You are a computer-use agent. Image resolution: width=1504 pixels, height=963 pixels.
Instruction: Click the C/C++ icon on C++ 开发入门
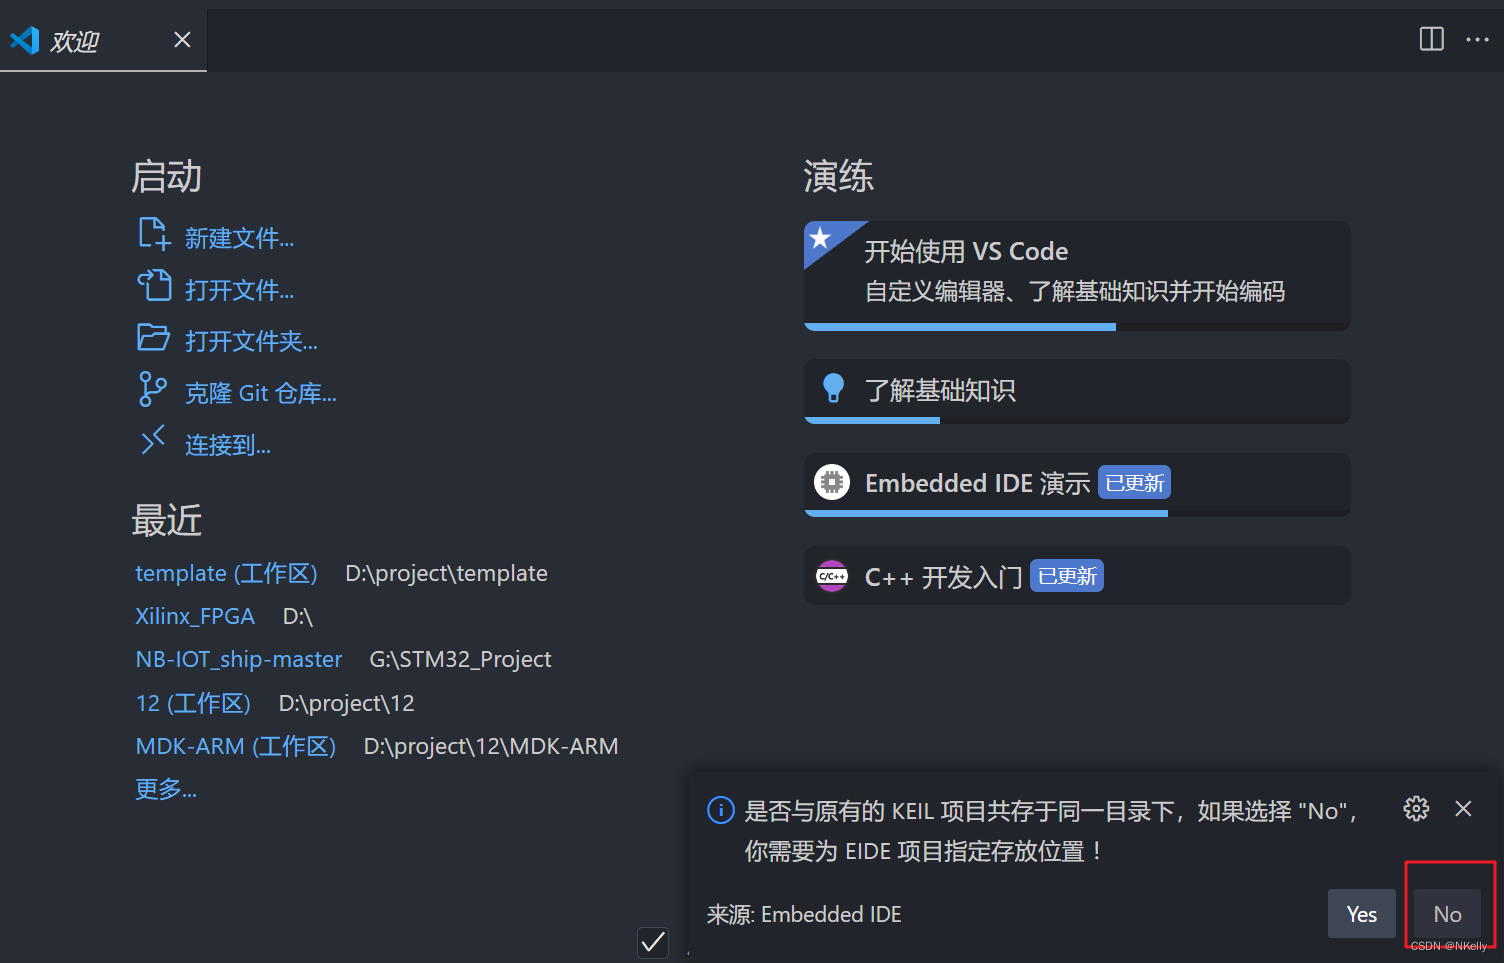[x=832, y=576]
